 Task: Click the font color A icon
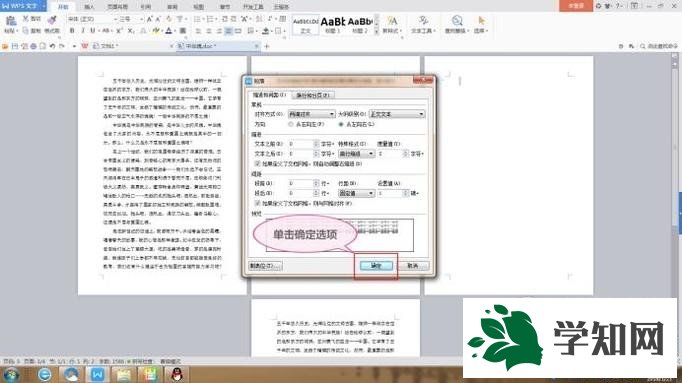[169, 30]
